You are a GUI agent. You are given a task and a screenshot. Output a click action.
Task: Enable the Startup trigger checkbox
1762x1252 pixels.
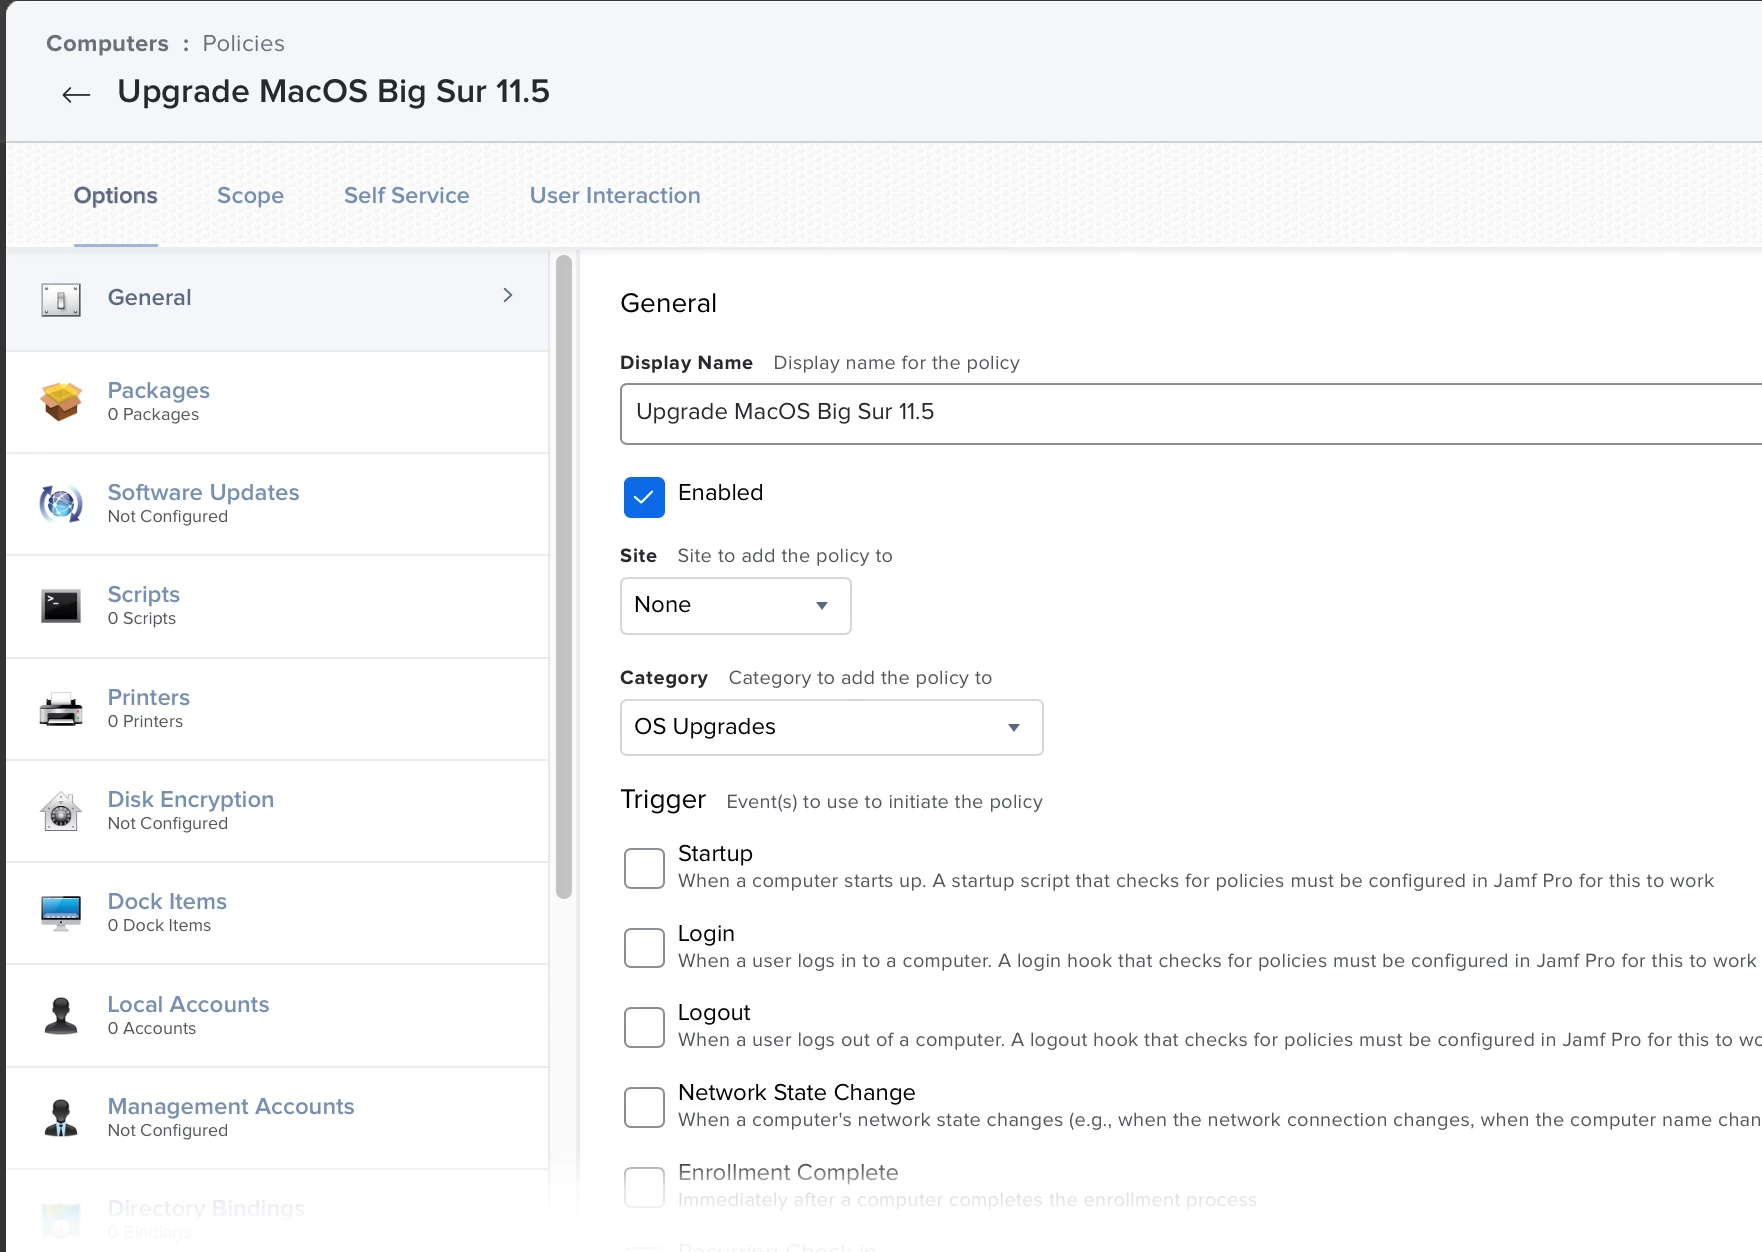[x=644, y=868]
